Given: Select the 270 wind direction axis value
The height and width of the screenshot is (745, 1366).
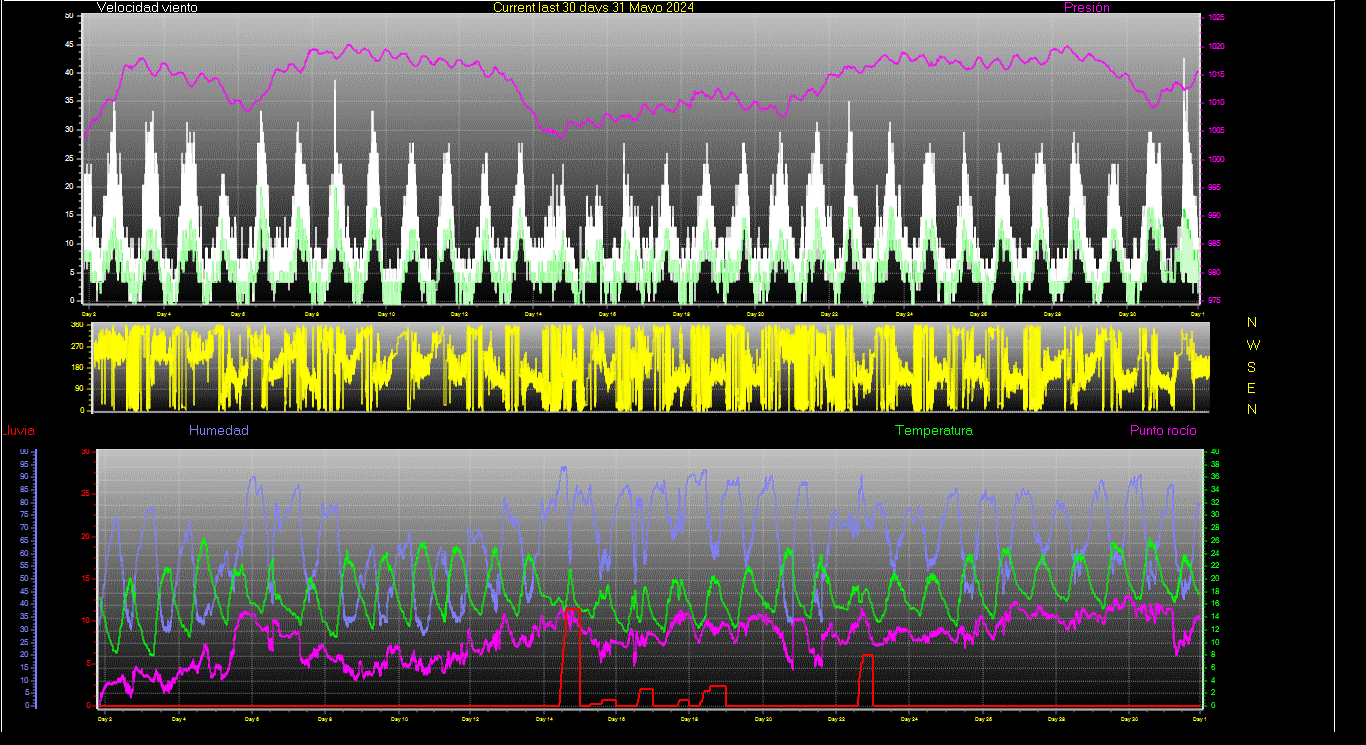Looking at the screenshot, I should [76, 346].
